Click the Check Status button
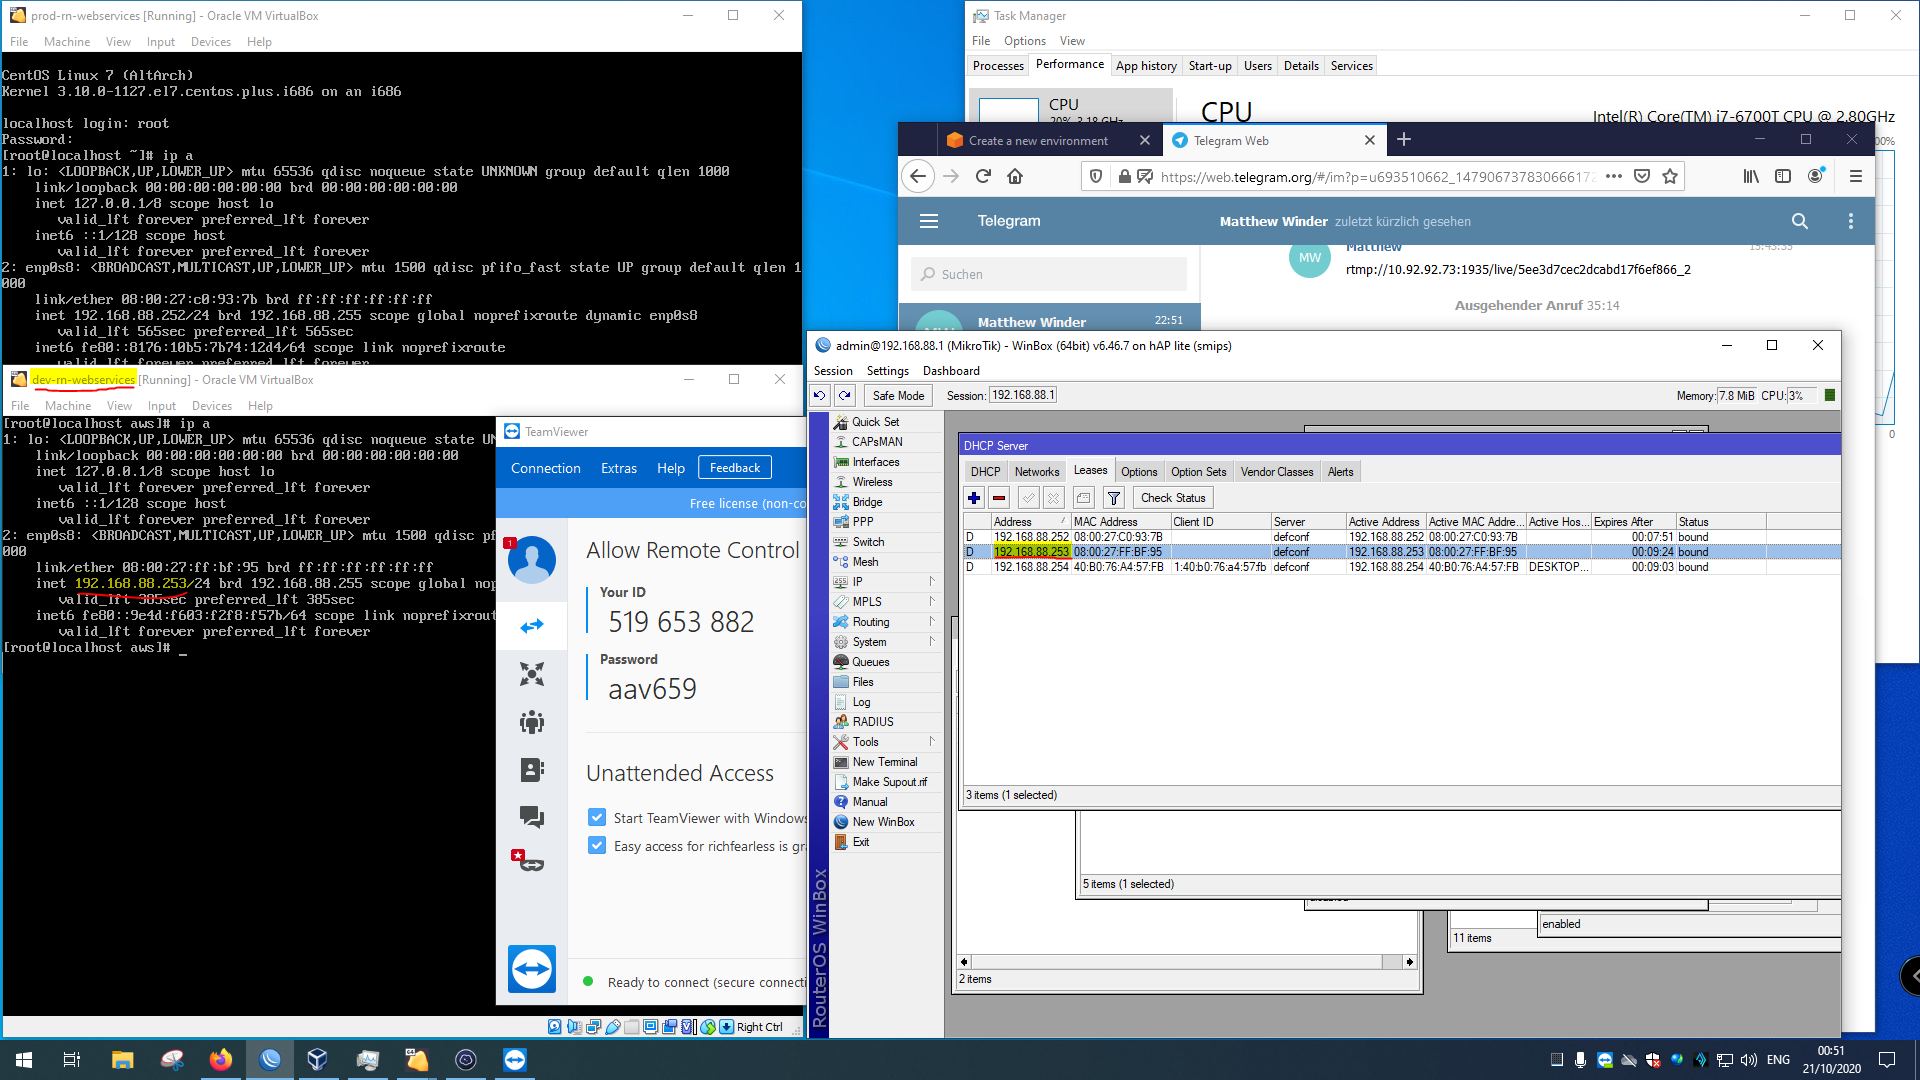1920x1080 pixels. (1173, 498)
